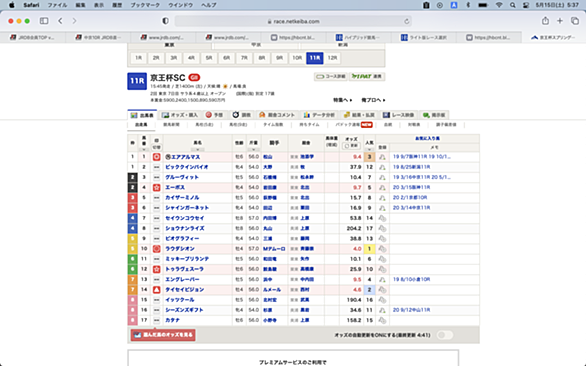Select the 1R race button
Screen dimensions: 586x366
[x=139, y=58]
